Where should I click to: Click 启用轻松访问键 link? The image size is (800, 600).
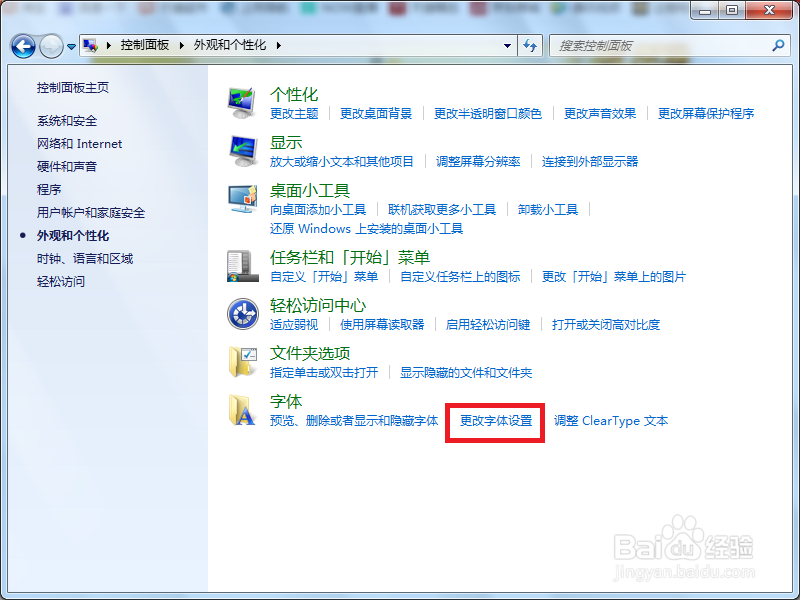[488, 325]
